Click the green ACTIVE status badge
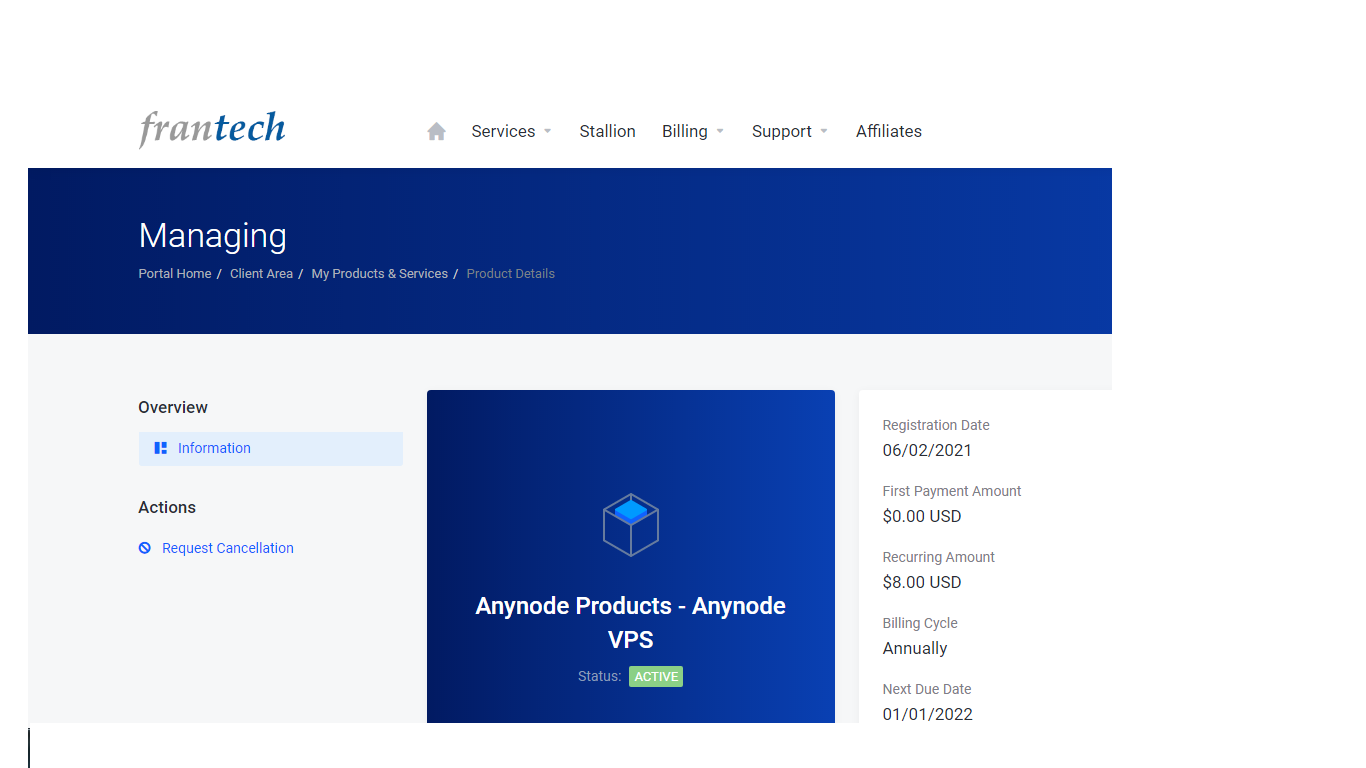1366x768 pixels. (656, 677)
